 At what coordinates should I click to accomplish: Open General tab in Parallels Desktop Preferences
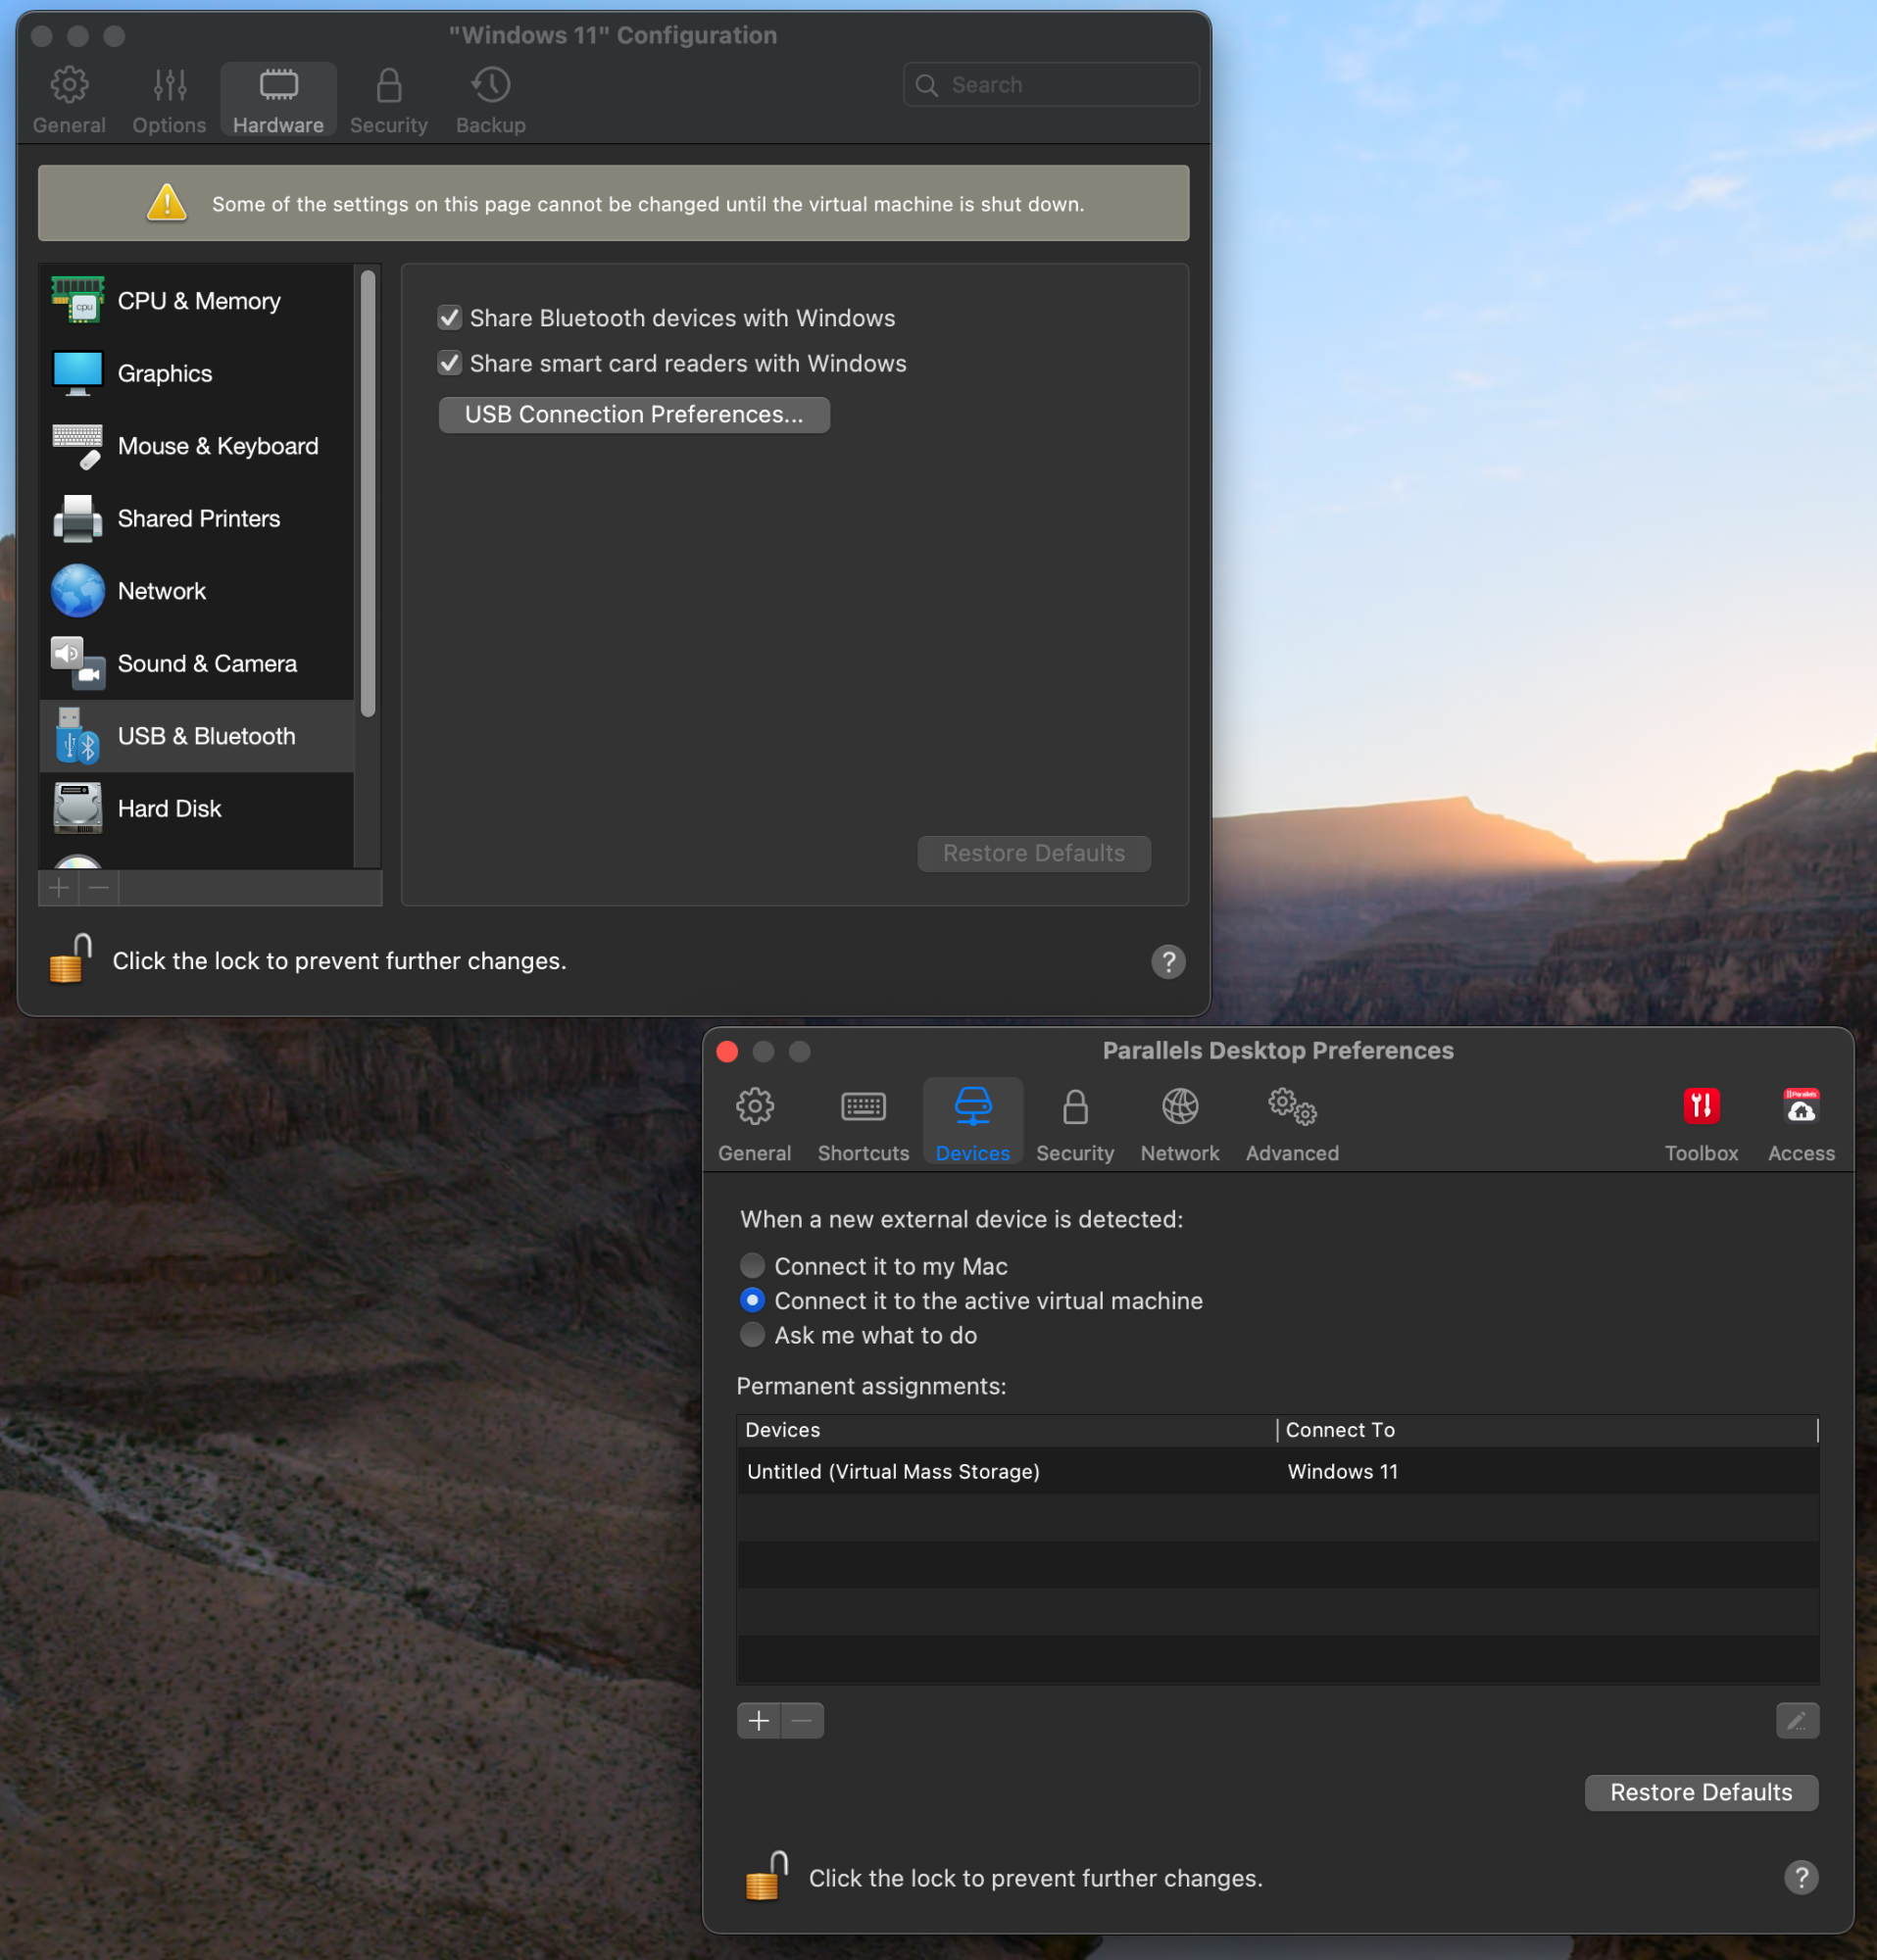(754, 1125)
